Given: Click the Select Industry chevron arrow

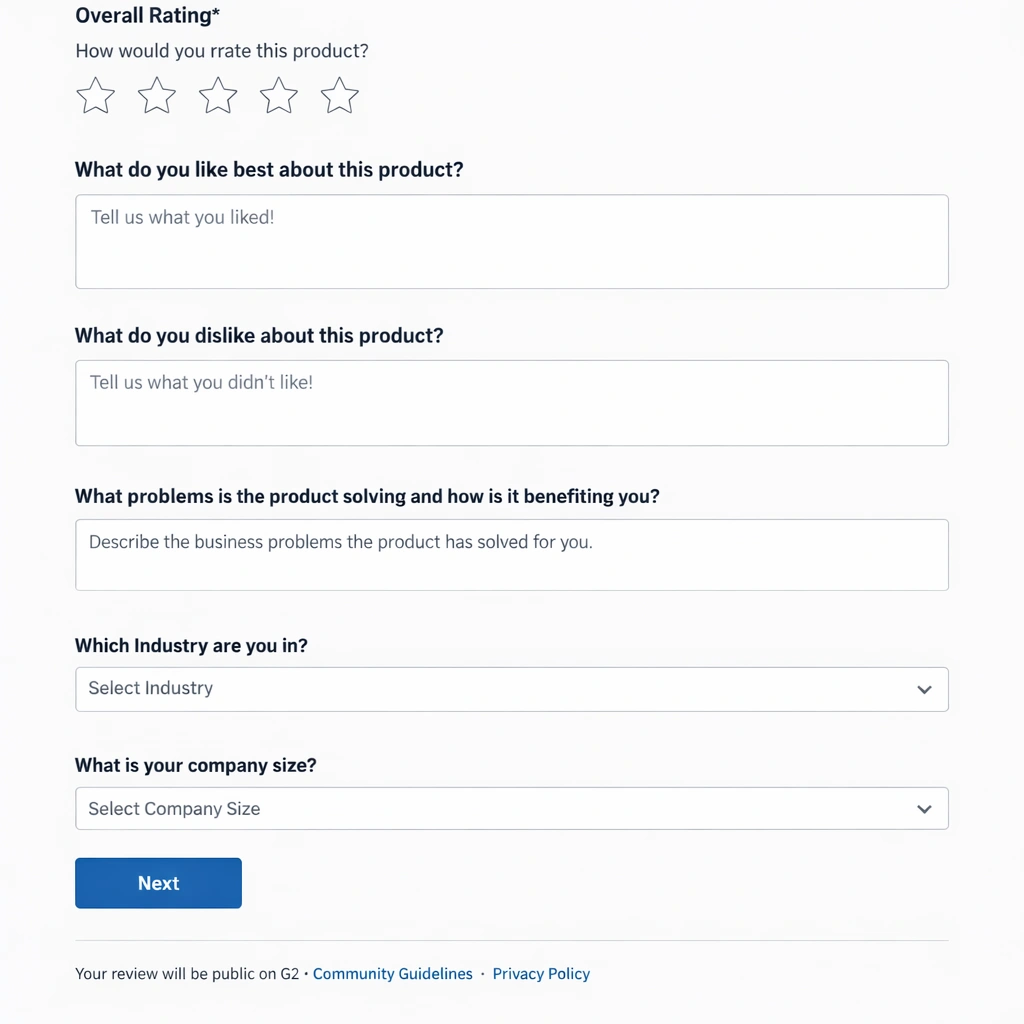Looking at the screenshot, I should (x=924, y=690).
